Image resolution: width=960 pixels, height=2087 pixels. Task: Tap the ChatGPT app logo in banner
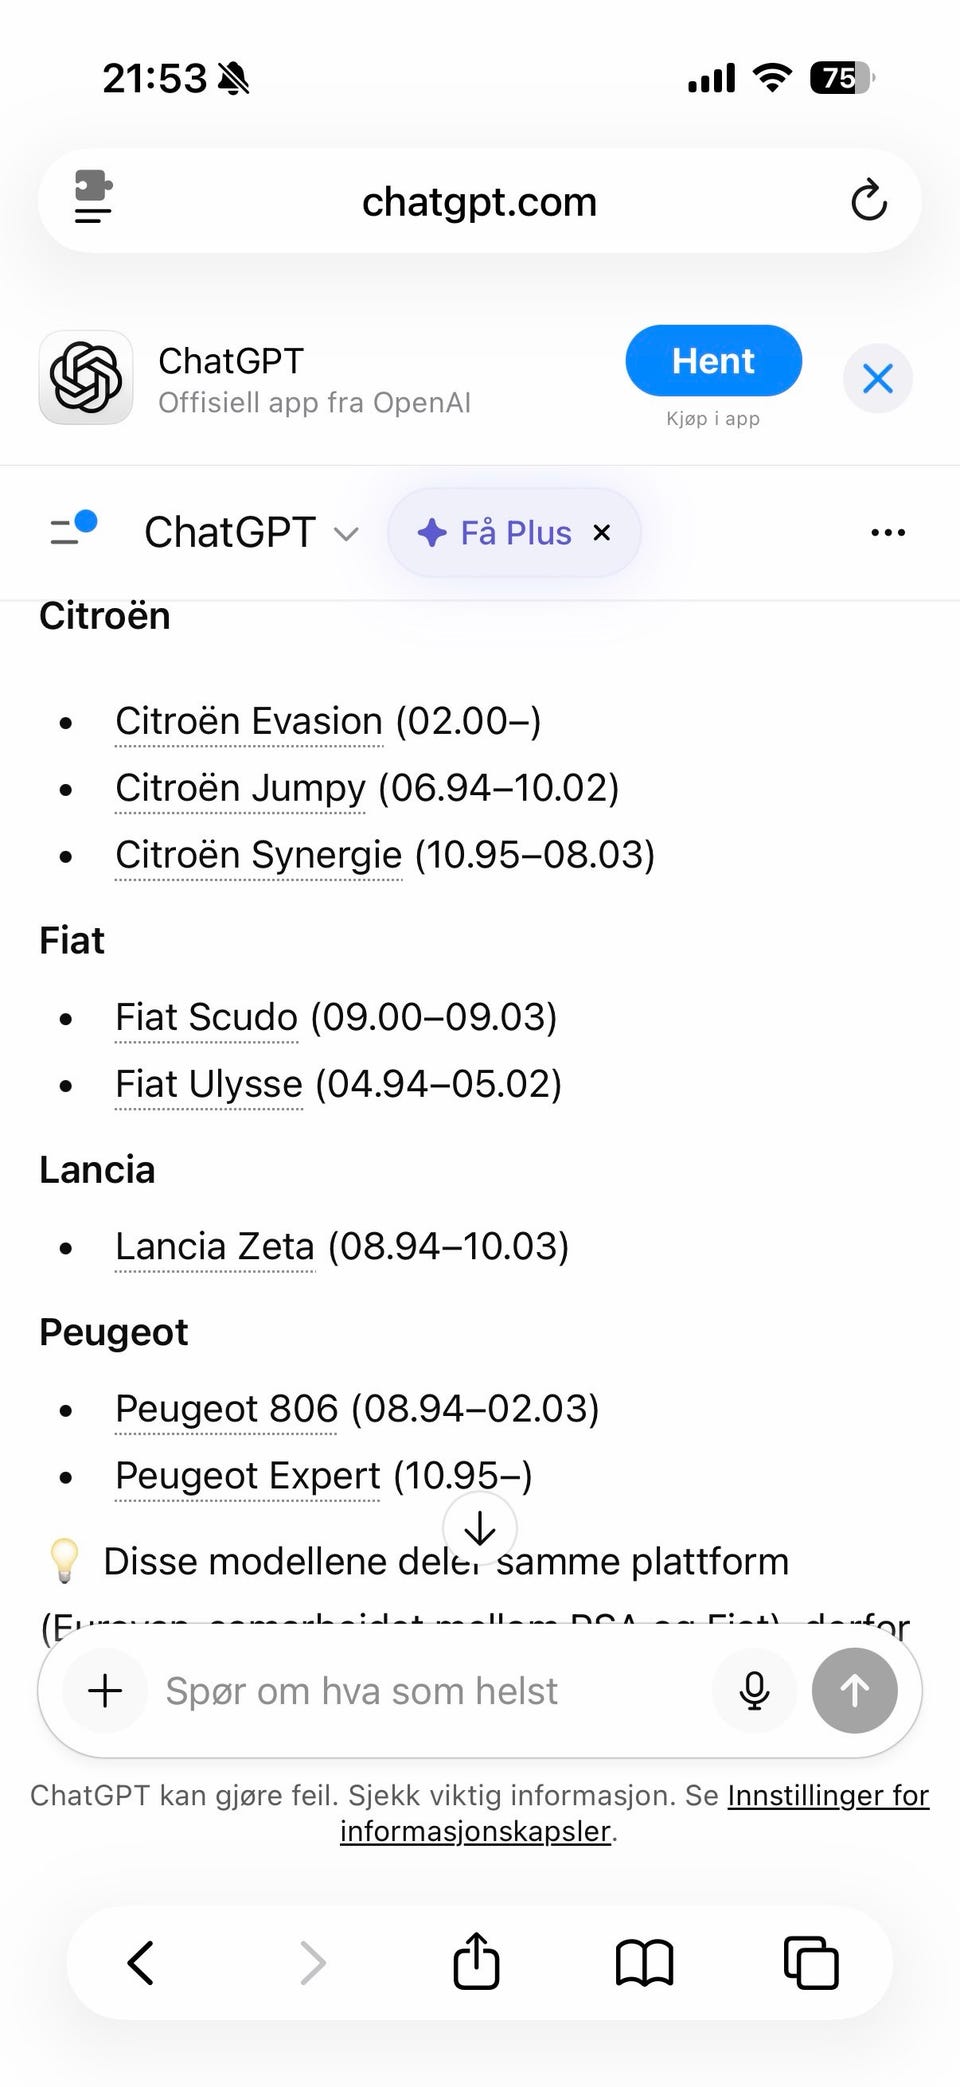[86, 378]
